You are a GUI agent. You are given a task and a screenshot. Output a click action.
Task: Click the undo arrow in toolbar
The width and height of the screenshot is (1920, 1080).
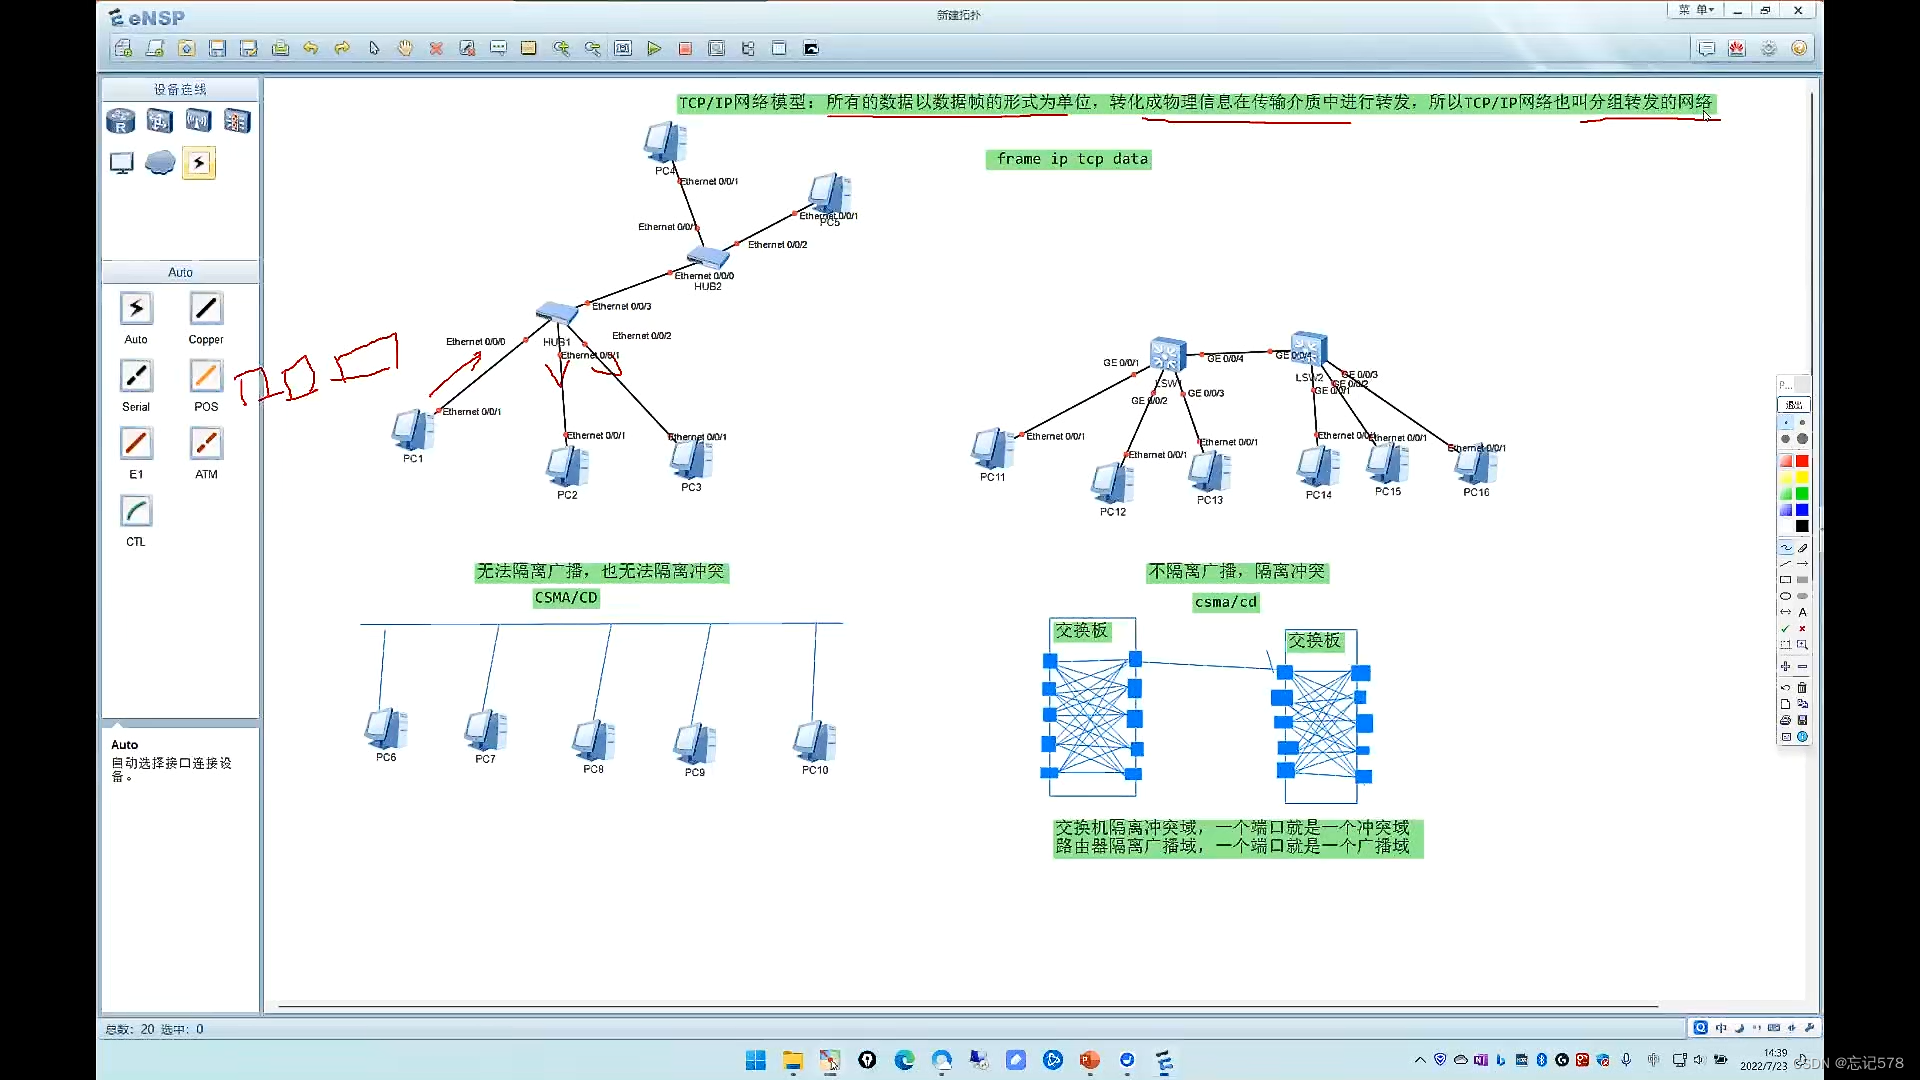click(311, 48)
